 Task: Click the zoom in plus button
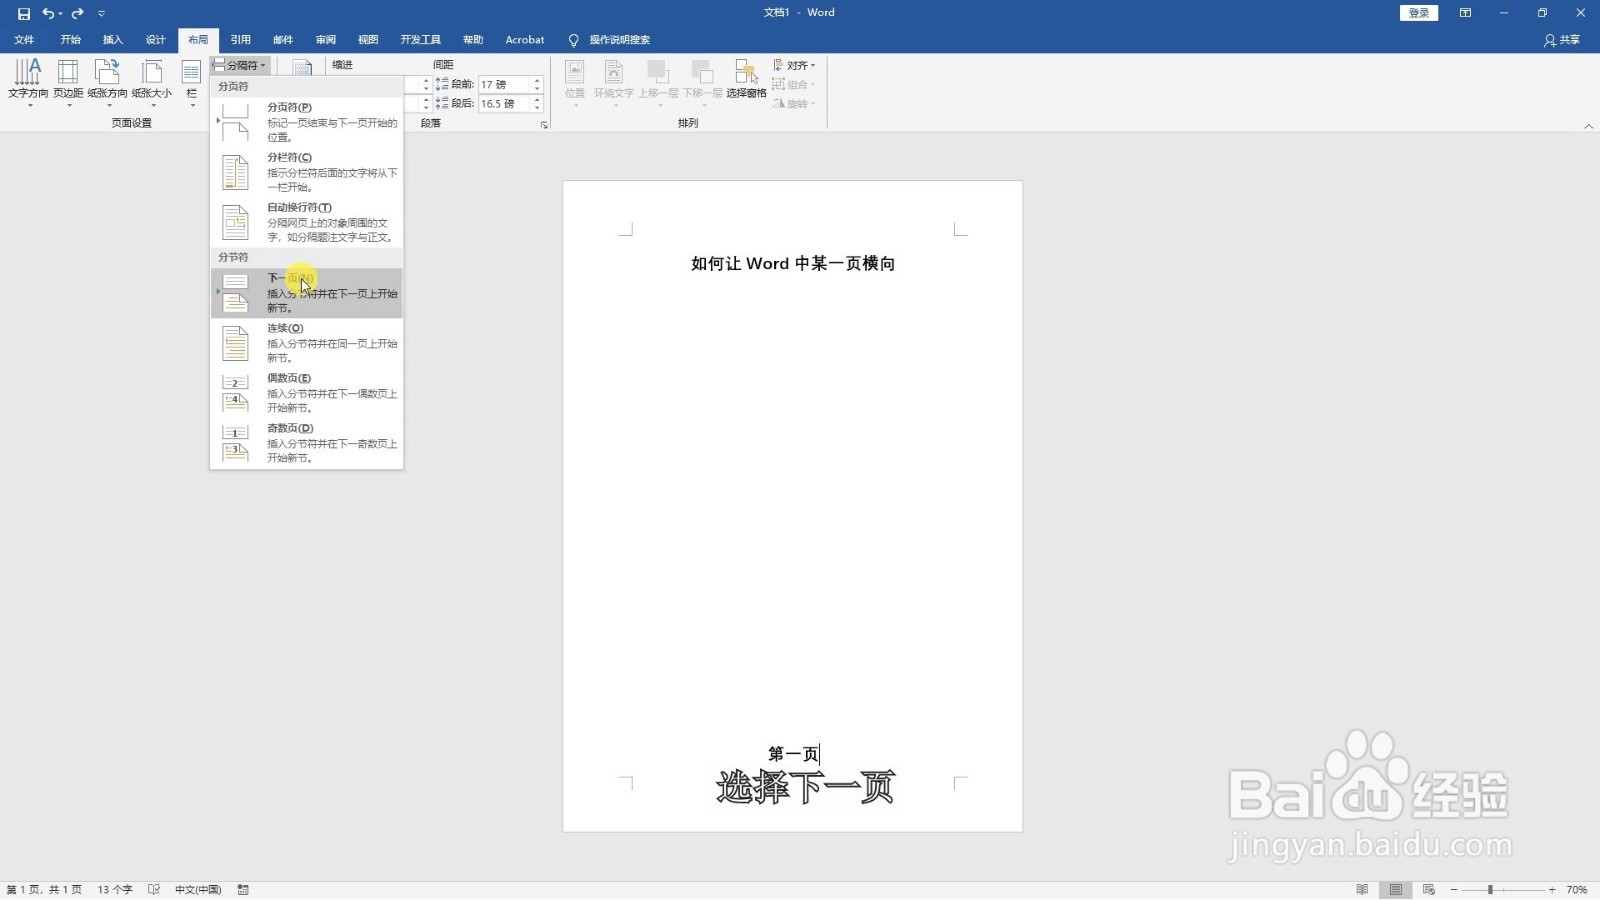1552,890
